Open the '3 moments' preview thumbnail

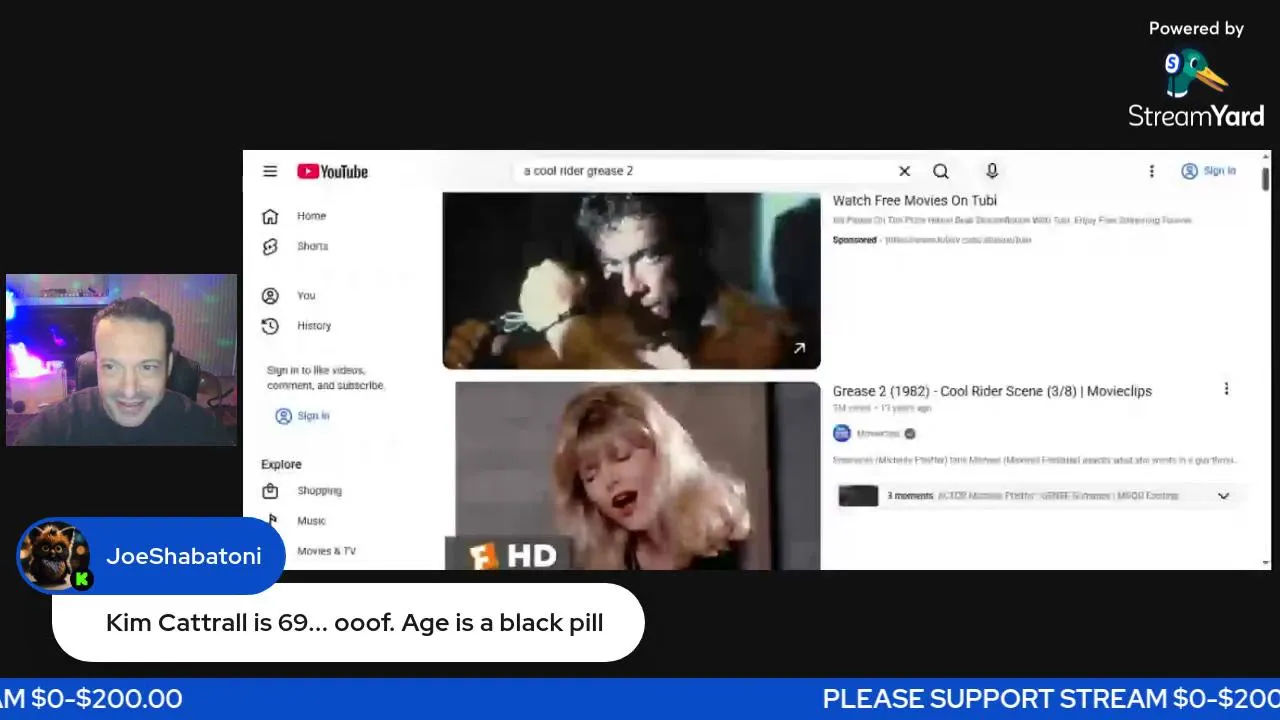click(858, 495)
